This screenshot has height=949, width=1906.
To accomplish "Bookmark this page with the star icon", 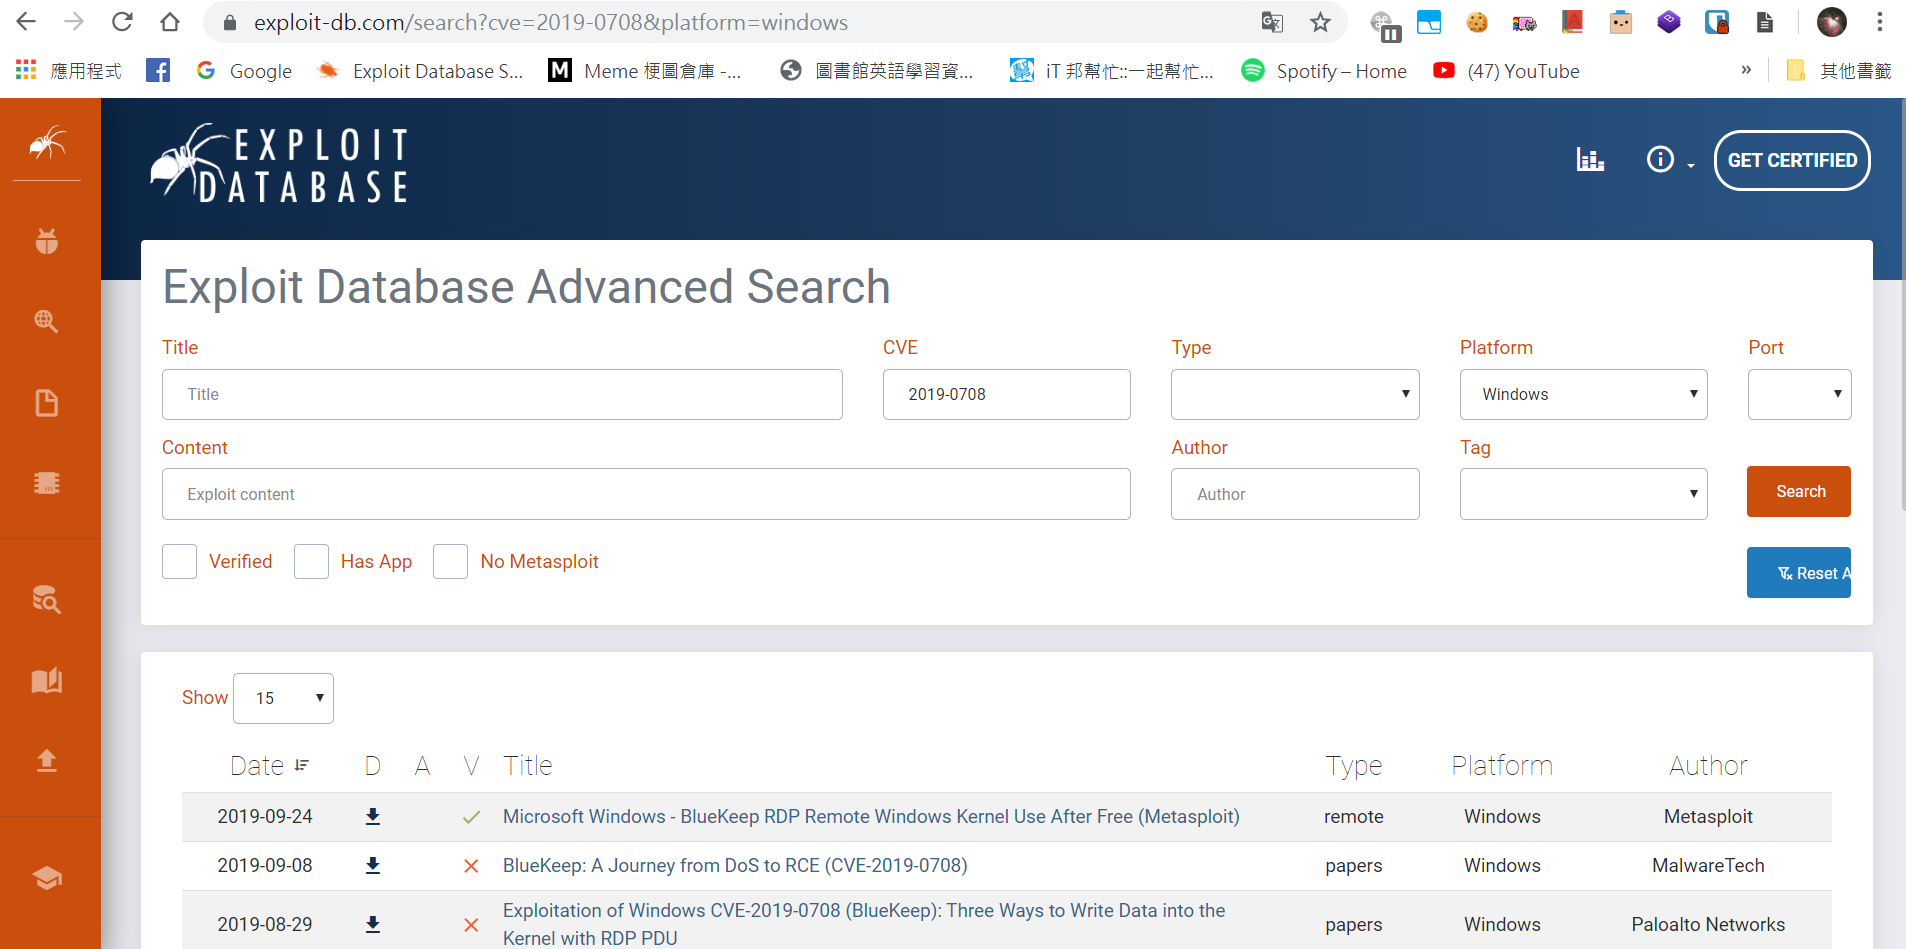I will [1320, 22].
